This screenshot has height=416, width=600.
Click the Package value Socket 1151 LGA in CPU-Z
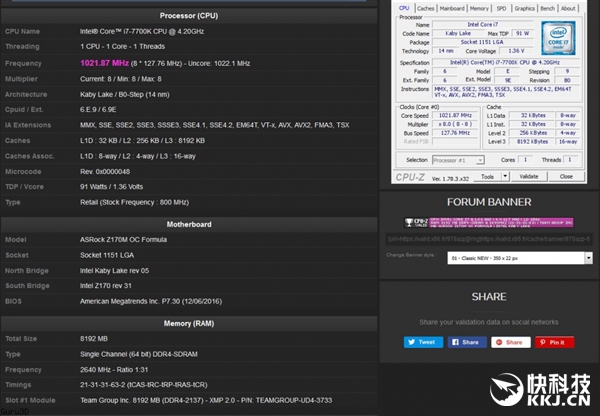point(482,42)
